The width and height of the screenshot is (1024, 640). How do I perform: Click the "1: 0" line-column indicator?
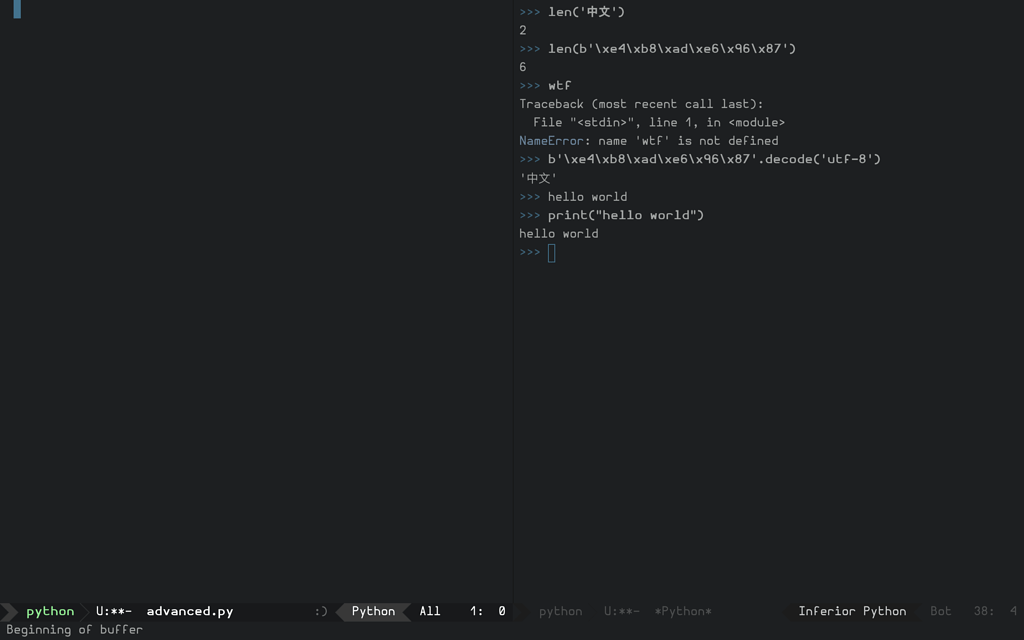click(x=487, y=611)
